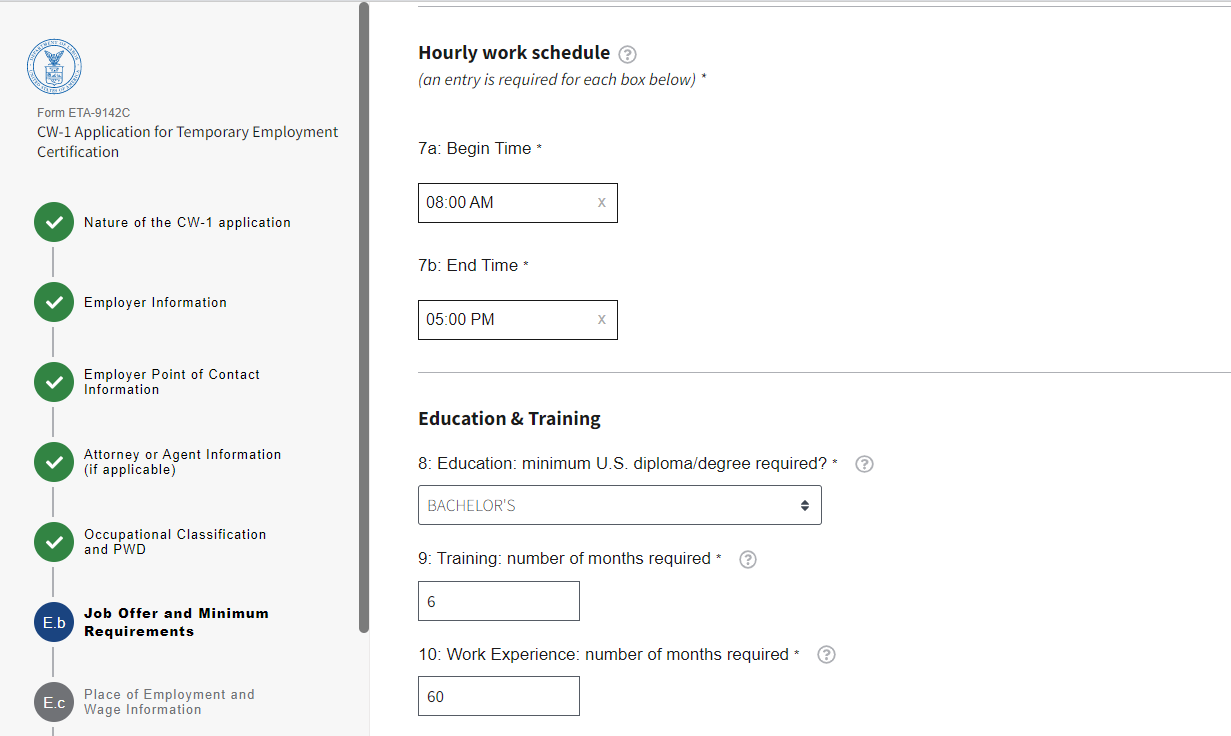Open Place of Employment and Wage Information
Image resolution: width=1231 pixels, height=736 pixels.
pyautogui.click(x=169, y=702)
